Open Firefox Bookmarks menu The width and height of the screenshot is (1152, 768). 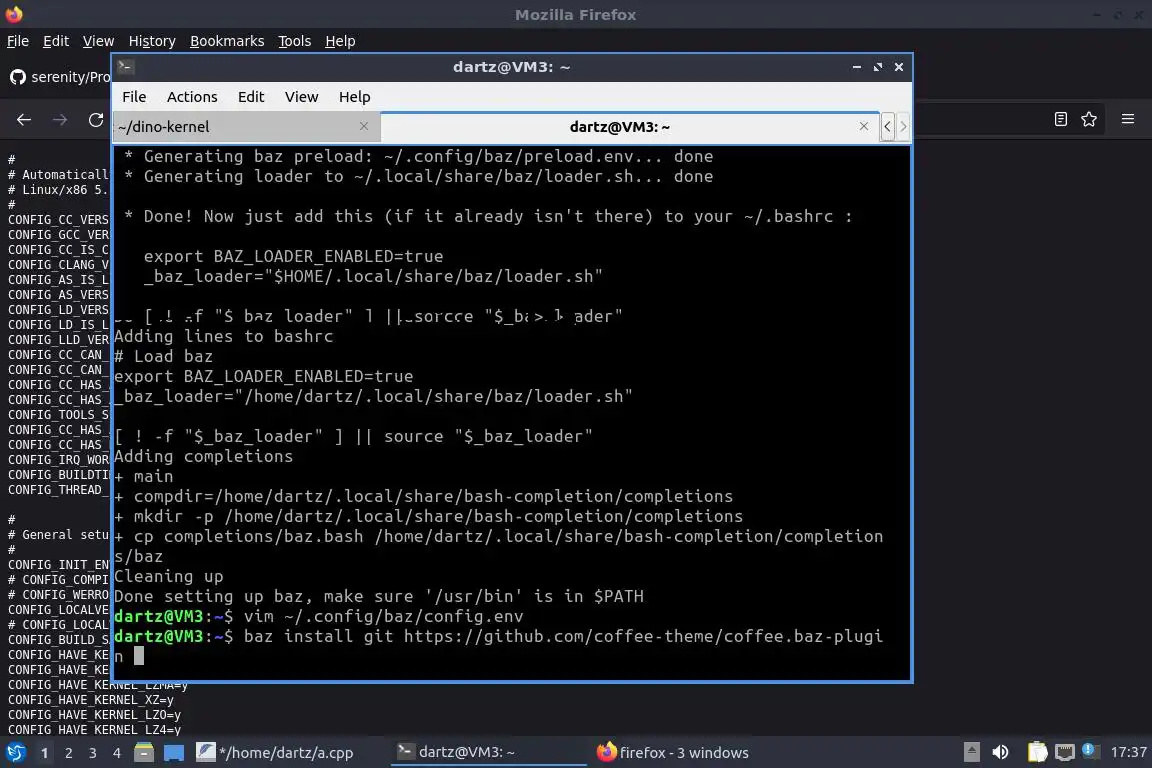[x=227, y=41]
